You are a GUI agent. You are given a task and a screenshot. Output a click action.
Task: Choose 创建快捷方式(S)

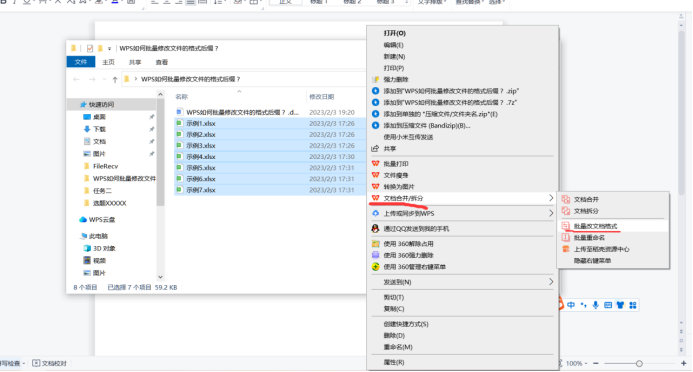tap(406, 324)
